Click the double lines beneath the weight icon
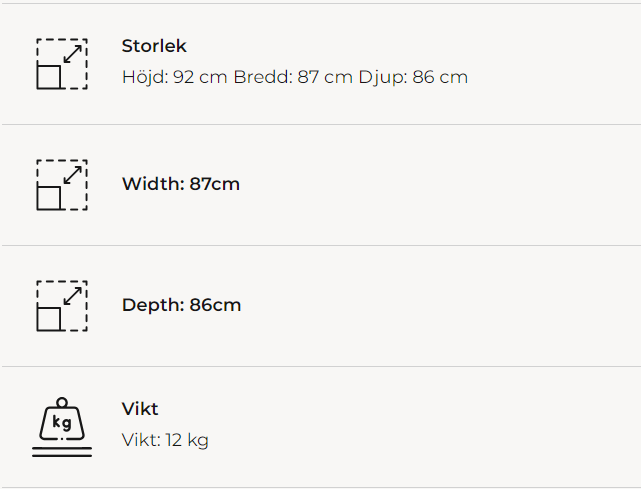 tap(62, 452)
